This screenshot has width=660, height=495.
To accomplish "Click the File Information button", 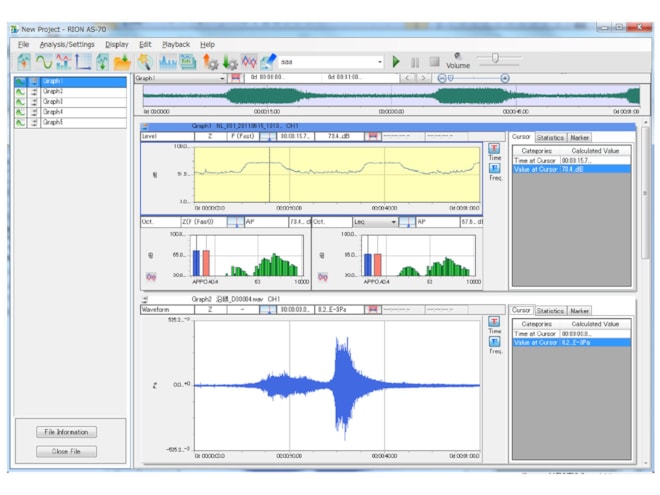I will tap(67, 432).
